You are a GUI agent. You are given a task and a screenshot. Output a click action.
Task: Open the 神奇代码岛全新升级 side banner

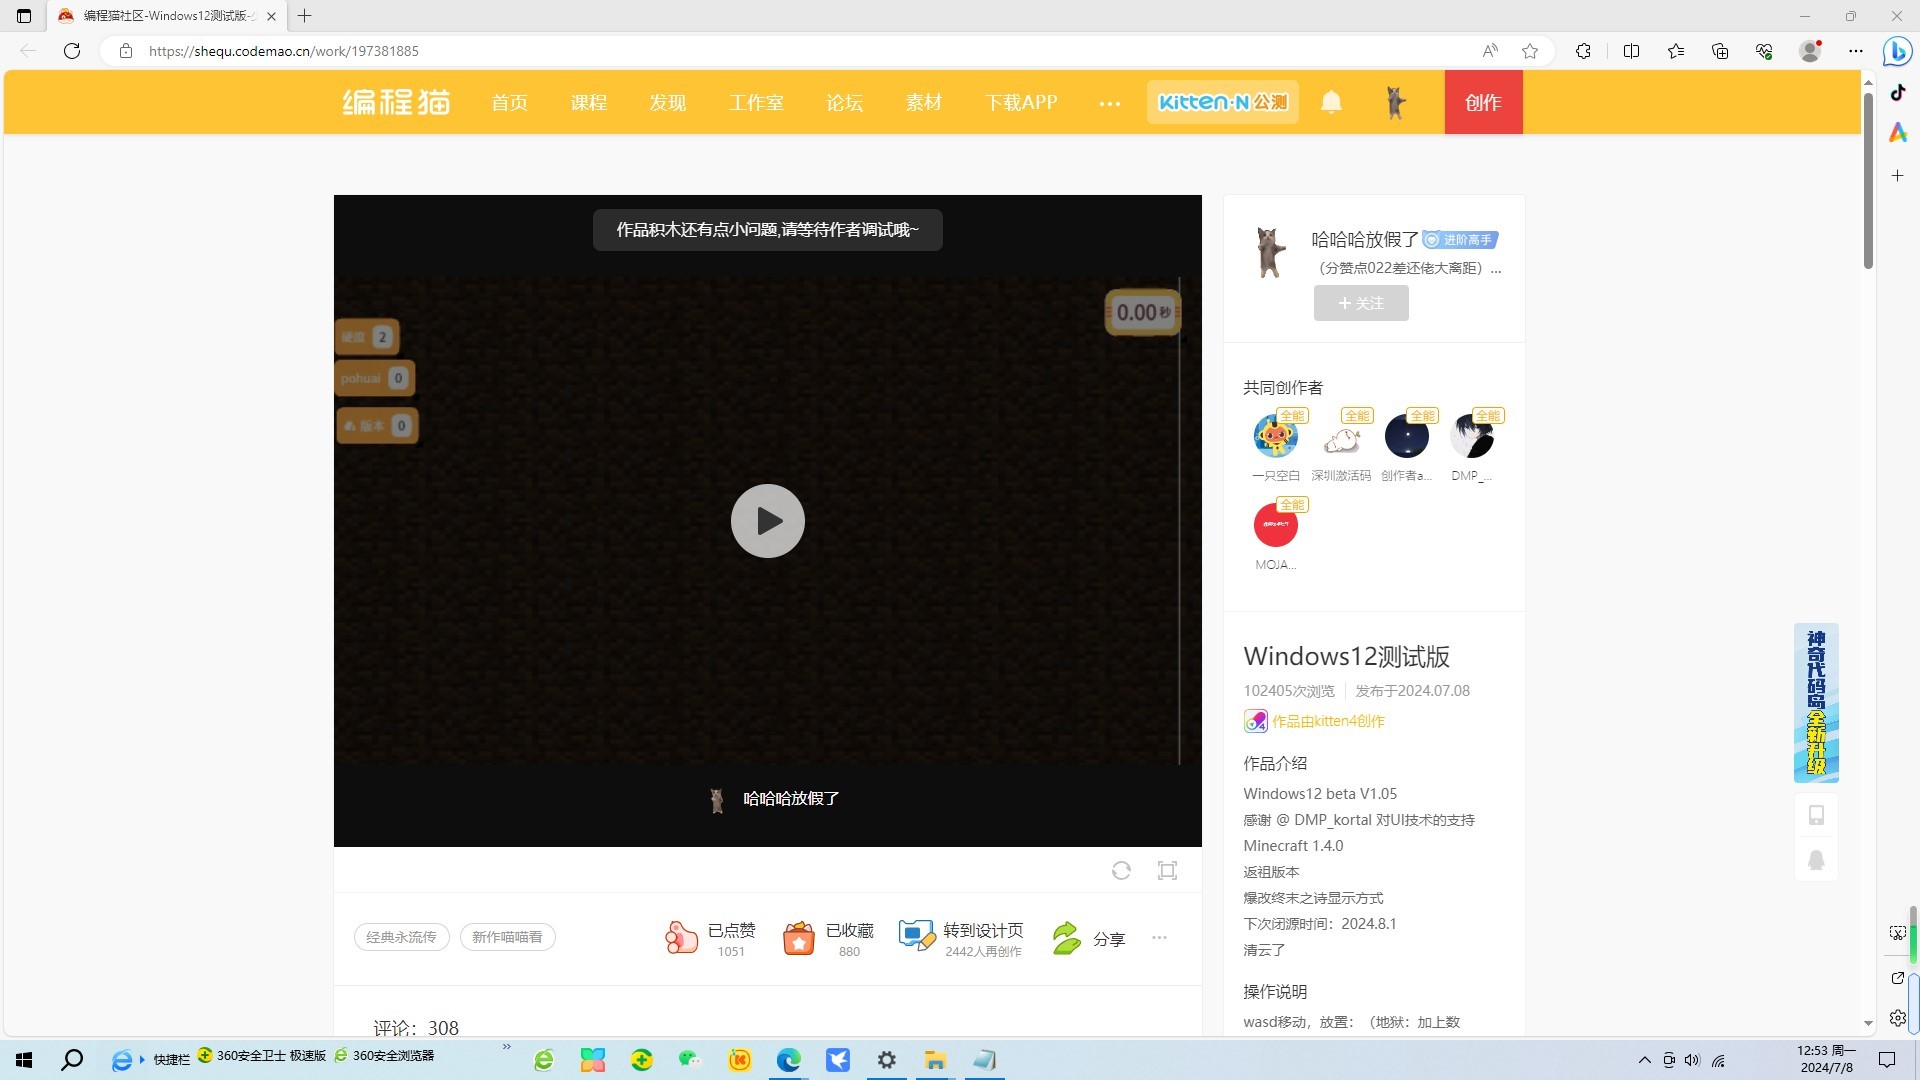1816,702
